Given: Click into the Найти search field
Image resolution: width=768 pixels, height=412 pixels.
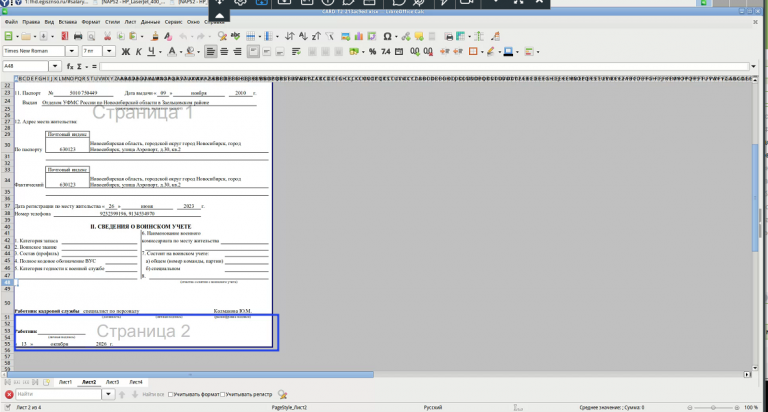Looking at the screenshot, I should pyautogui.click(x=58, y=394).
